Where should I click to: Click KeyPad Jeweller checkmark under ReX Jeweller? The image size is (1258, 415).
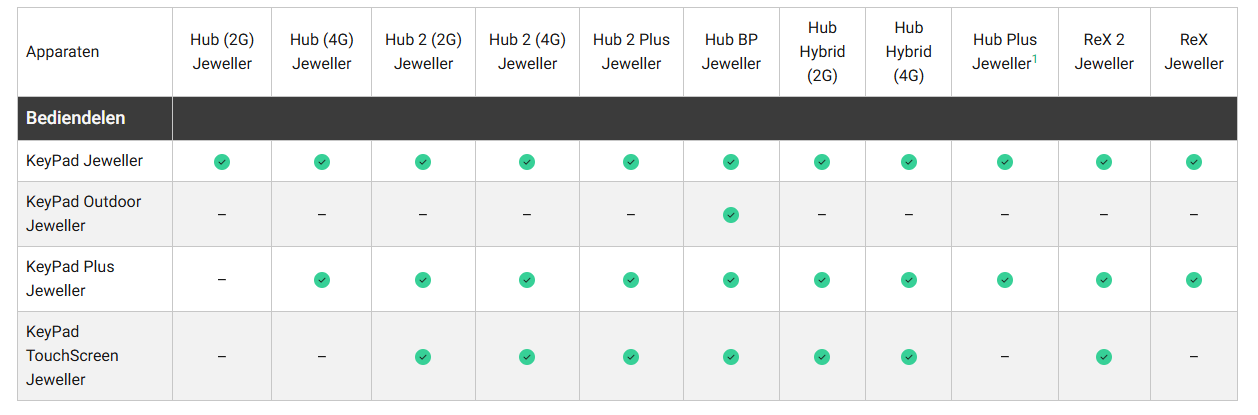tap(1194, 162)
